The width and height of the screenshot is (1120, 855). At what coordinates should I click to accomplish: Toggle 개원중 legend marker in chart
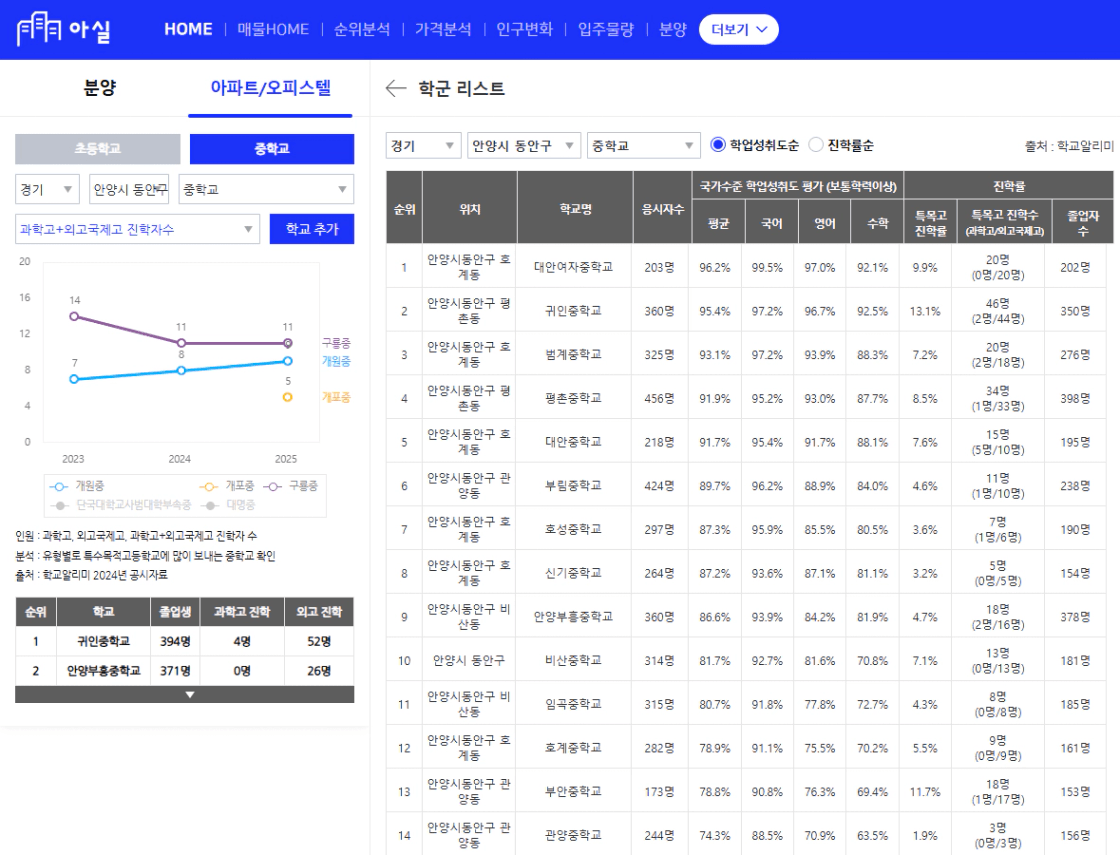(59, 486)
